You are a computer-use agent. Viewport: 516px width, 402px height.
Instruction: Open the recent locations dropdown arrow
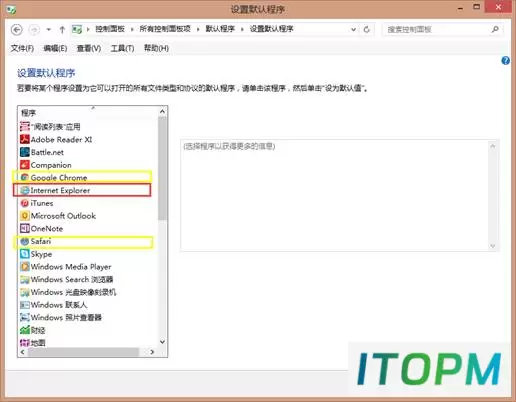[x=49, y=29]
